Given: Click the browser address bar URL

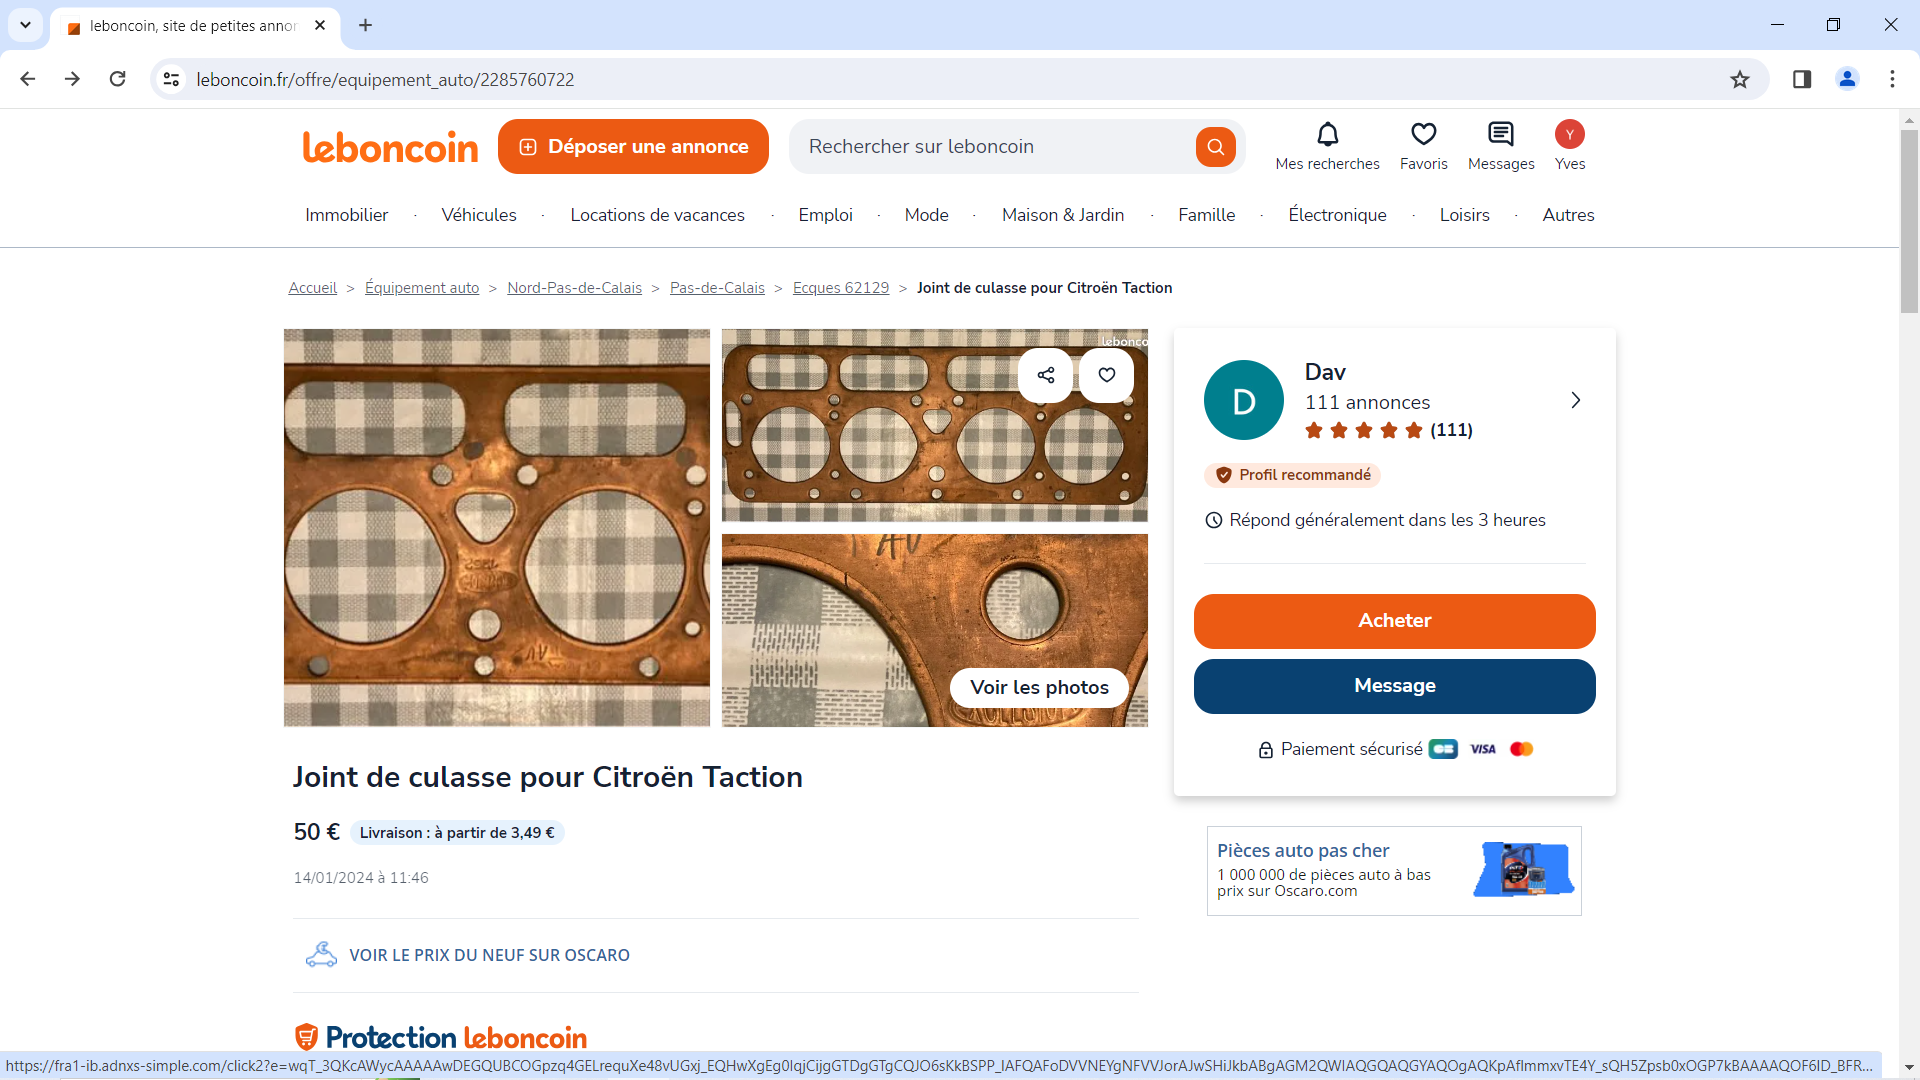Looking at the screenshot, I should [385, 80].
